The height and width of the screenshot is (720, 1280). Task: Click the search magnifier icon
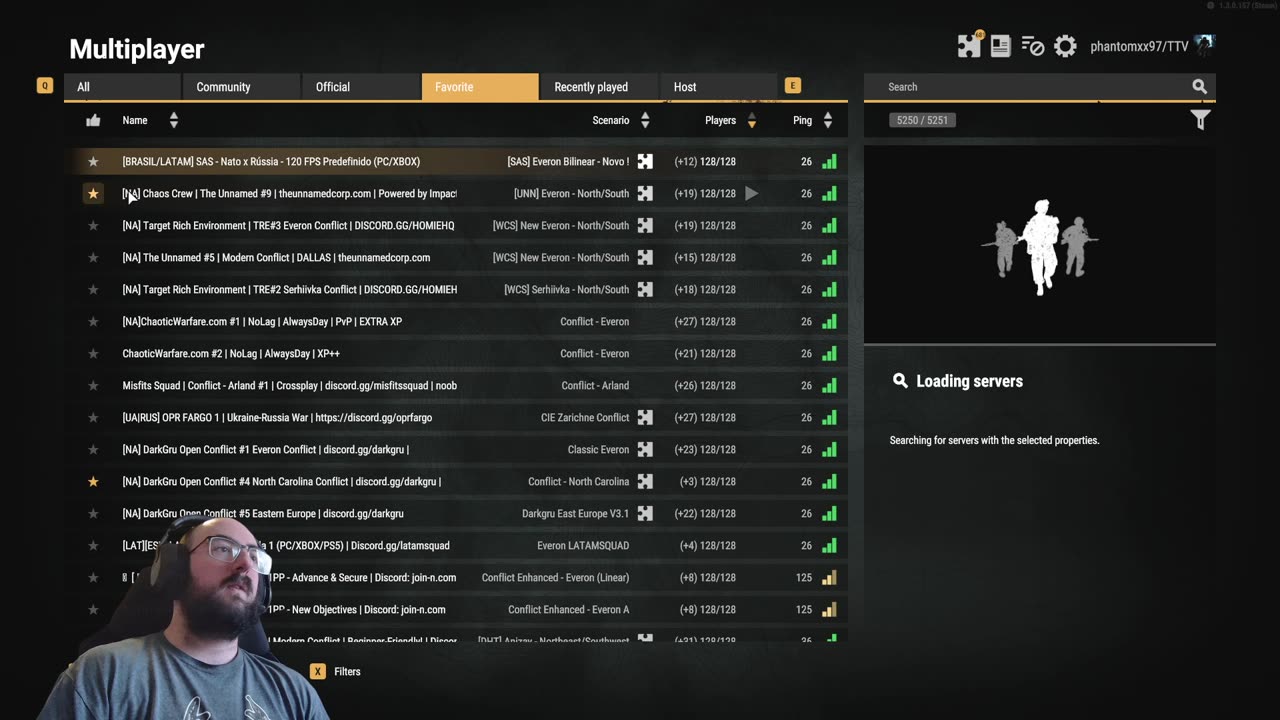[1199, 87]
